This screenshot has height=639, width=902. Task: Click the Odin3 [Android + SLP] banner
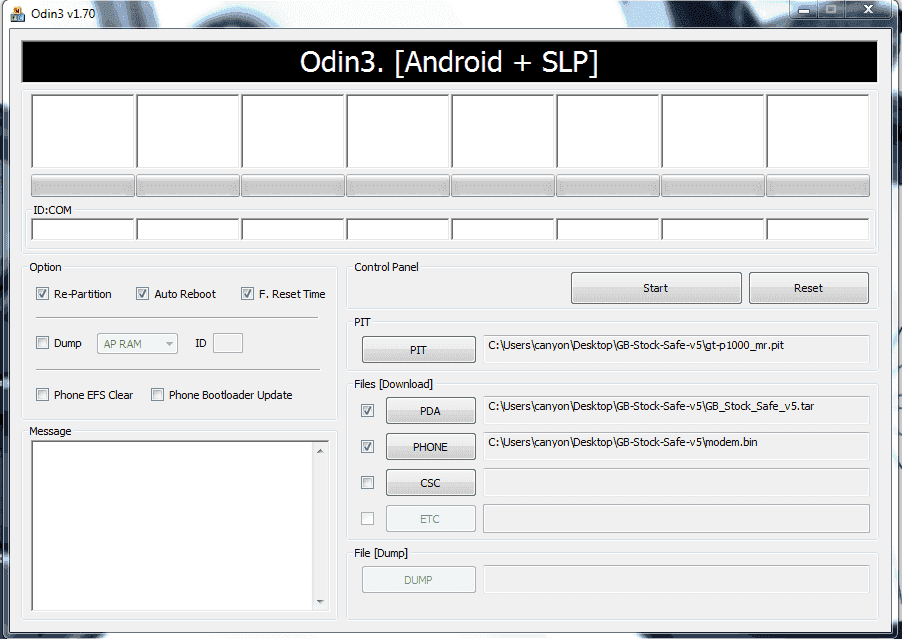pos(449,62)
